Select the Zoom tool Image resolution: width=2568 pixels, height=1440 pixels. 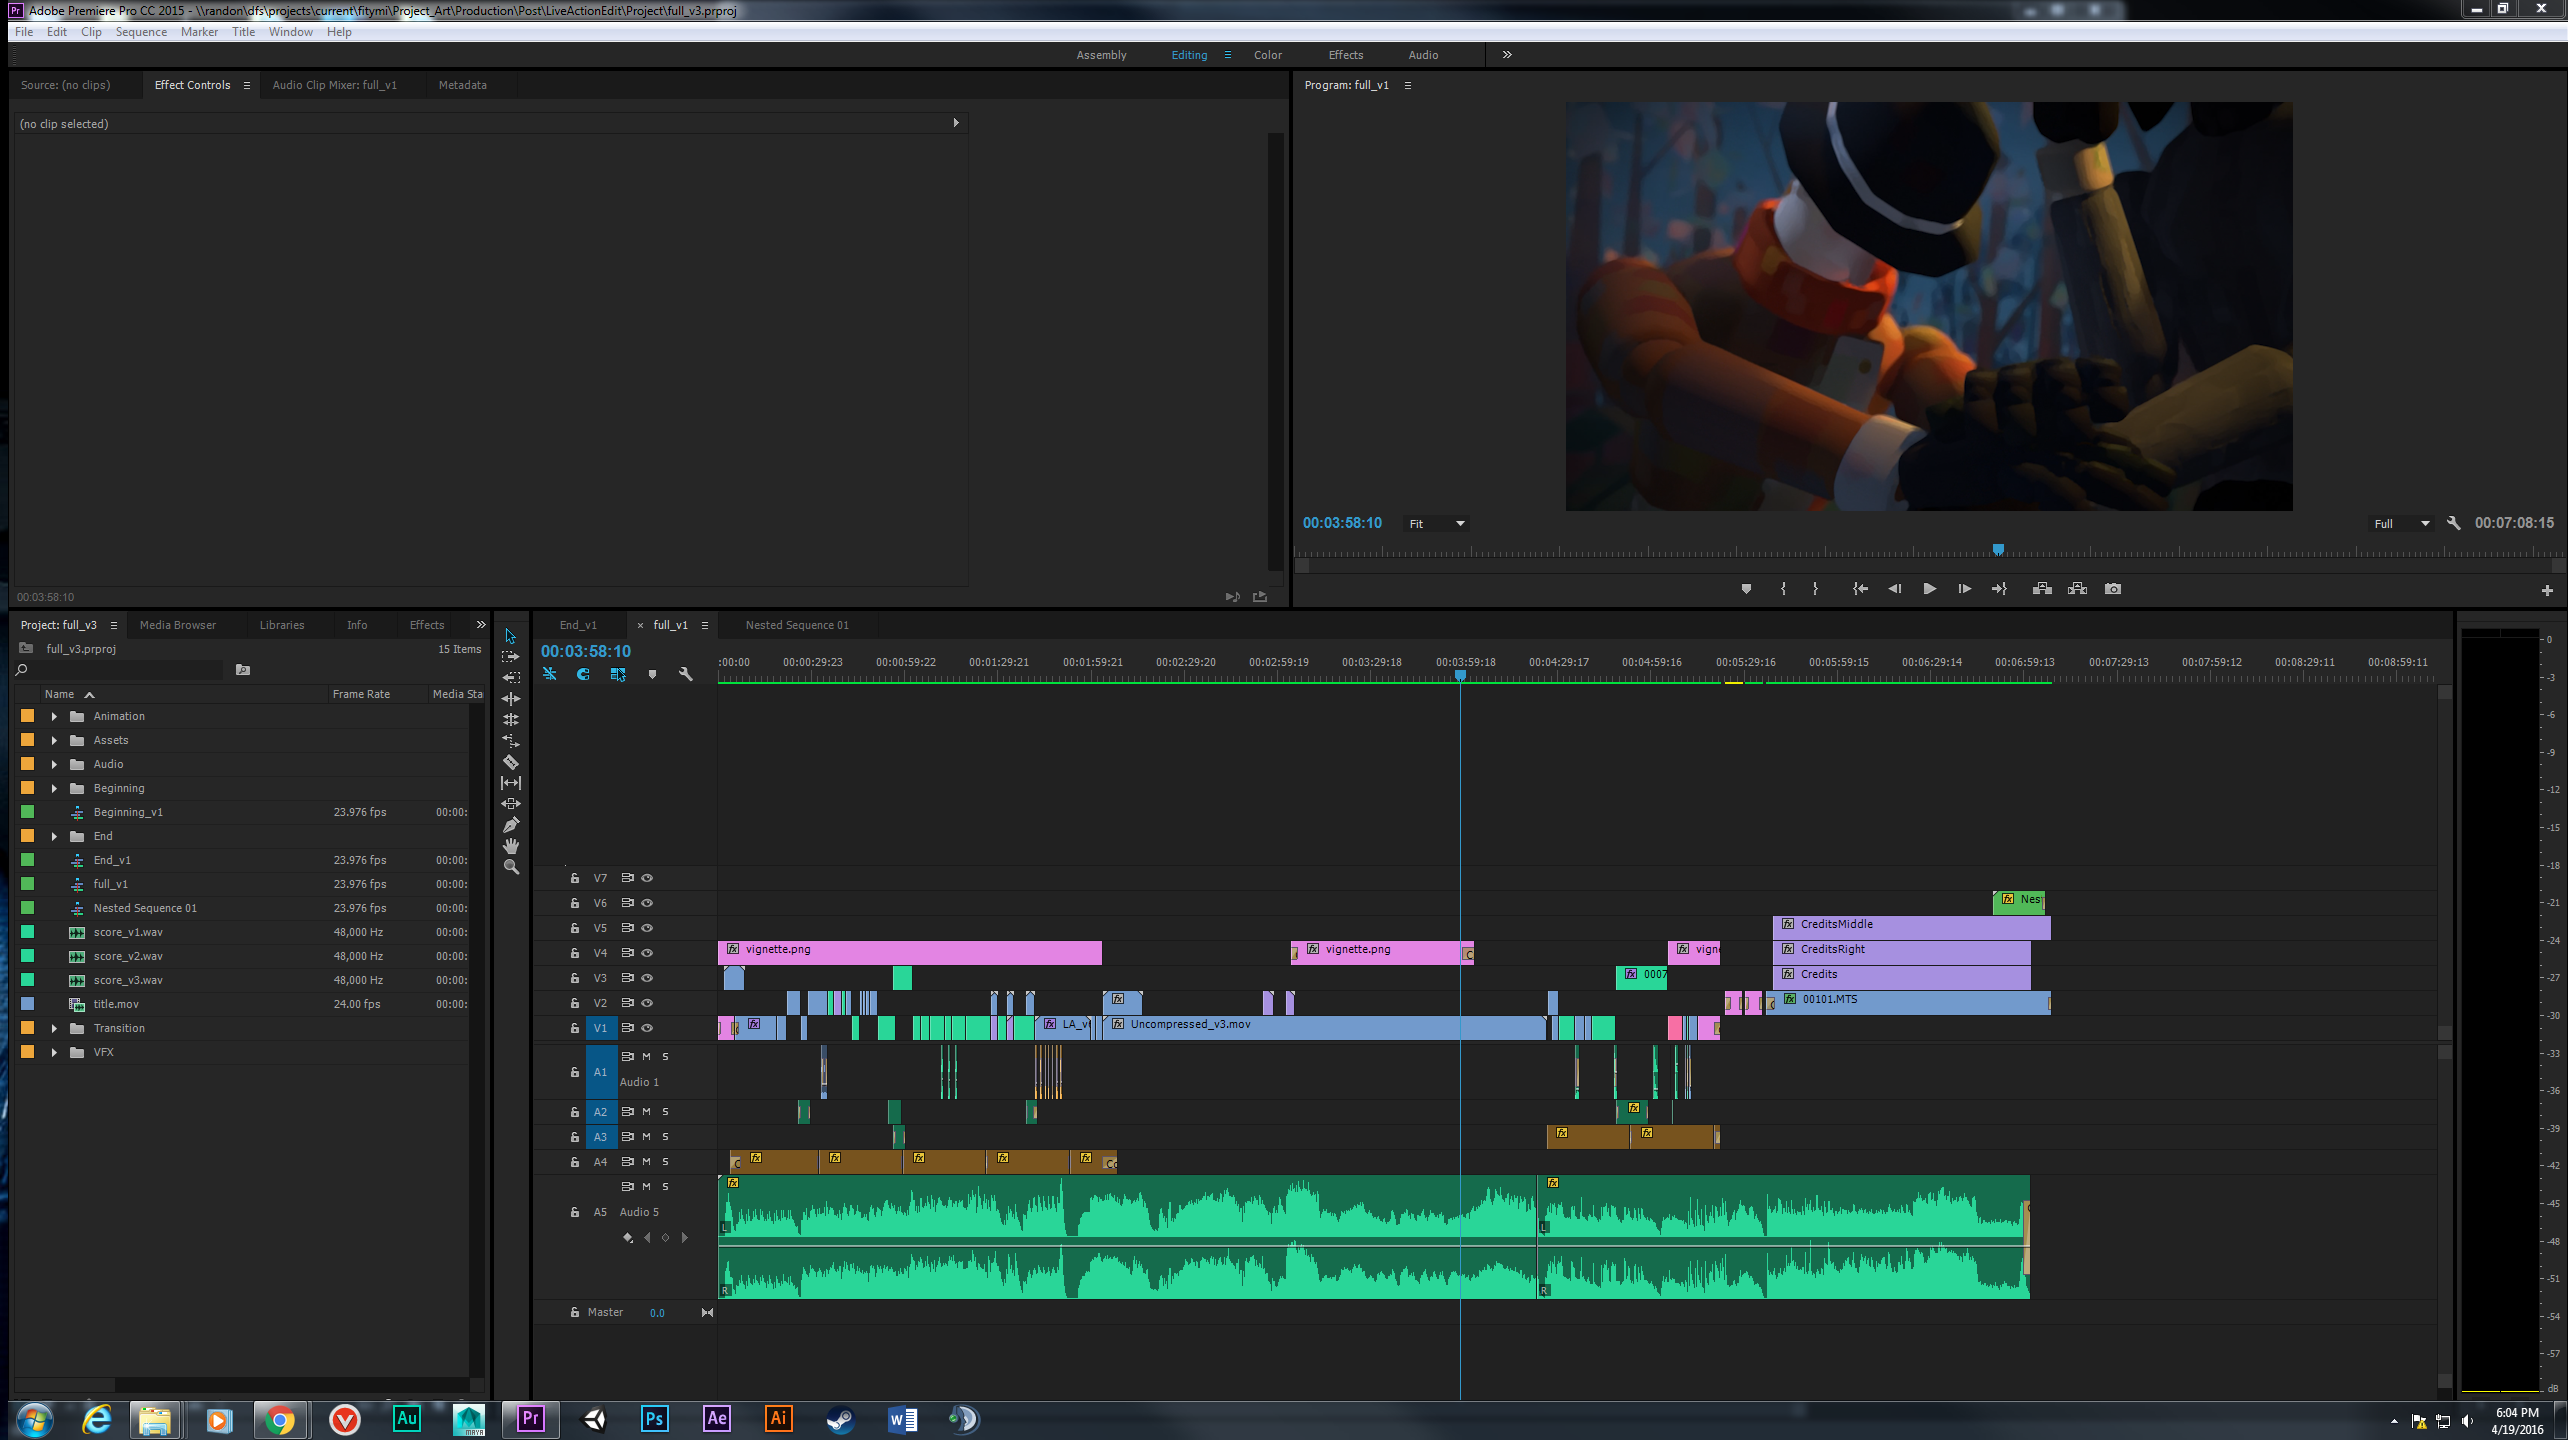[510, 867]
